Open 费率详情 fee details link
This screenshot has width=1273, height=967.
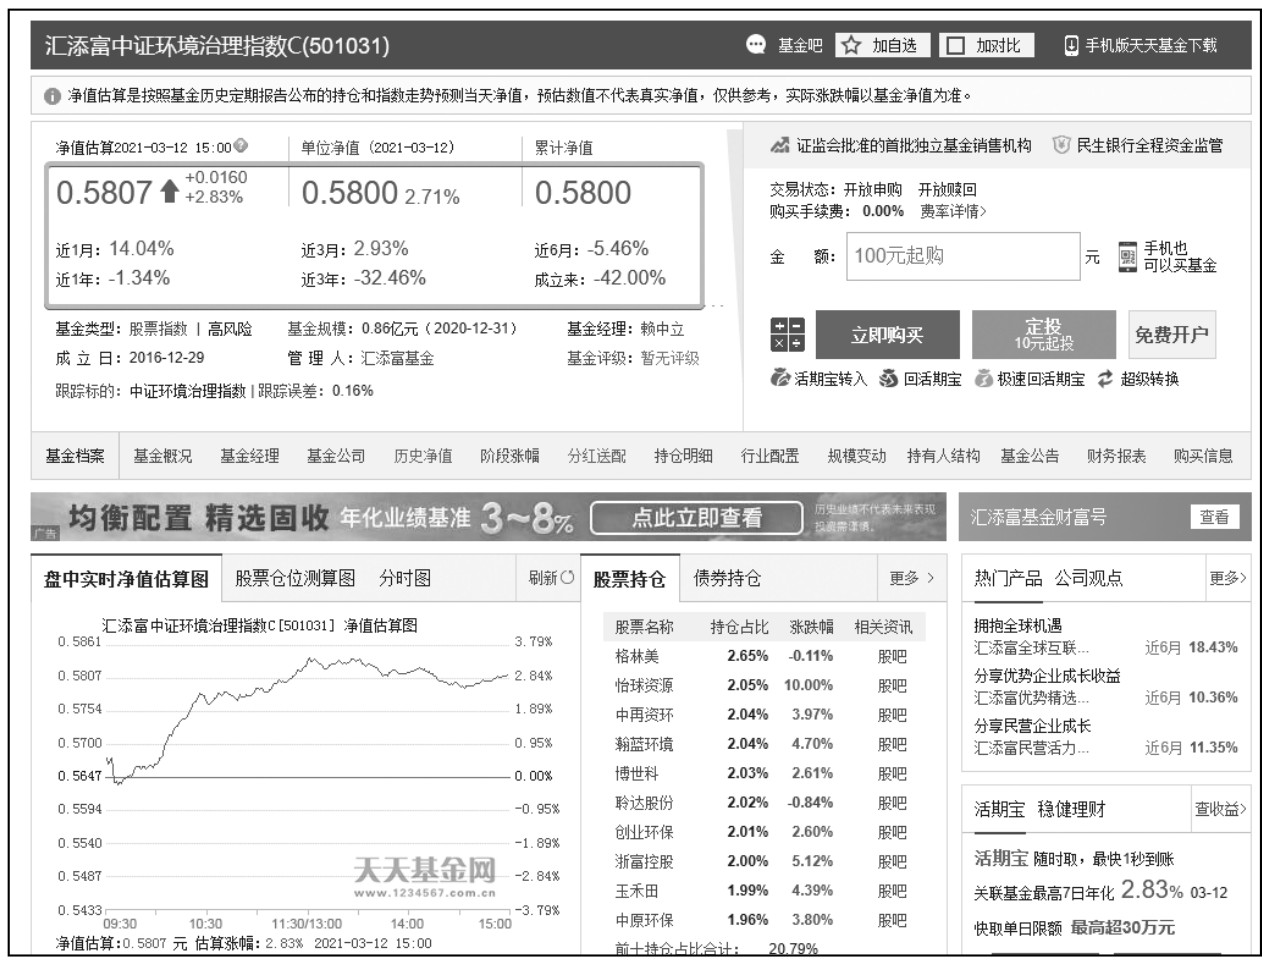point(953,211)
